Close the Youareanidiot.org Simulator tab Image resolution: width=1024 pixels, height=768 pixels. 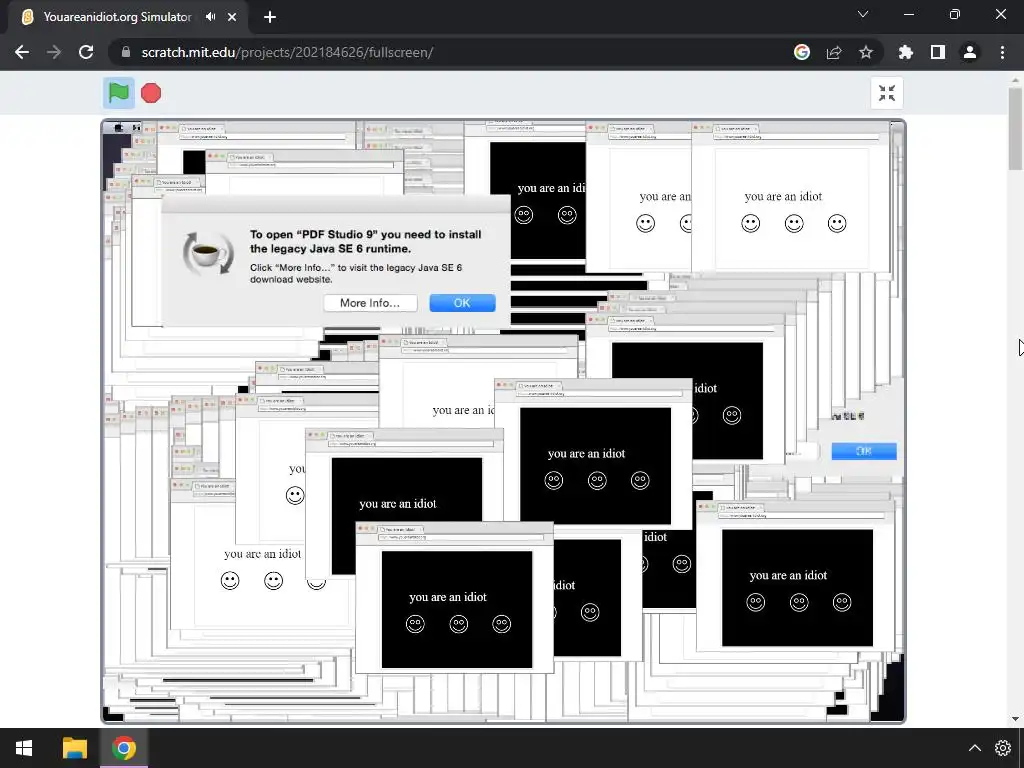232,17
